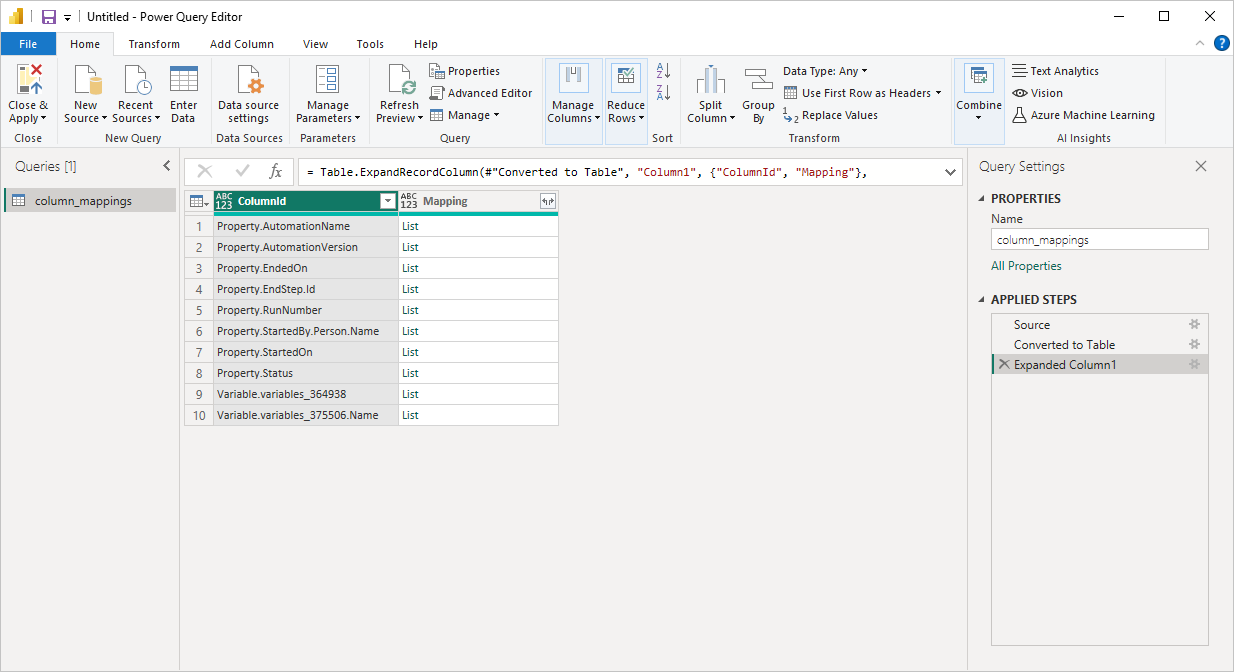Open the Data Type: Any dropdown
1234x672 pixels.
[x=826, y=71]
